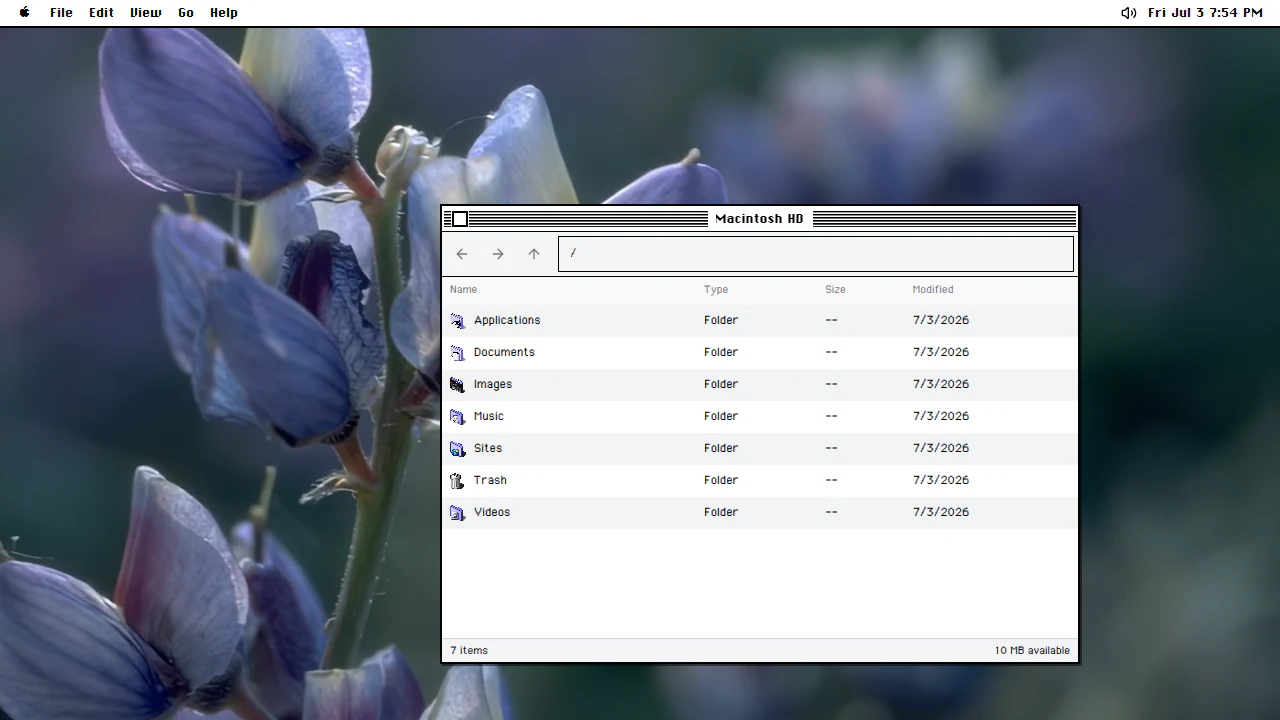Select the Documents folder name
The image size is (1280, 720).
click(504, 352)
